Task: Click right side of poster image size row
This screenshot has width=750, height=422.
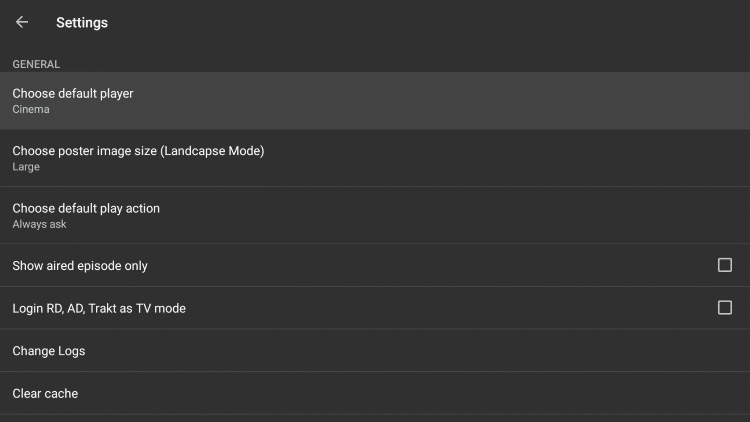Action: [x=600, y=158]
